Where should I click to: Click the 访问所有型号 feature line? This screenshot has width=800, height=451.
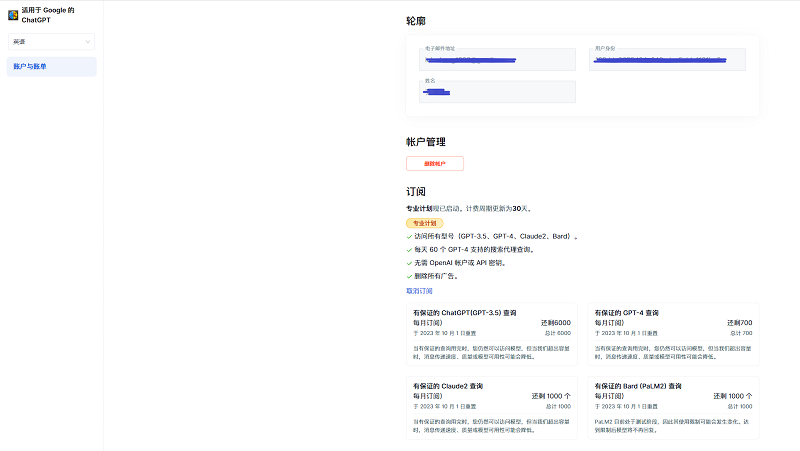tap(496, 237)
